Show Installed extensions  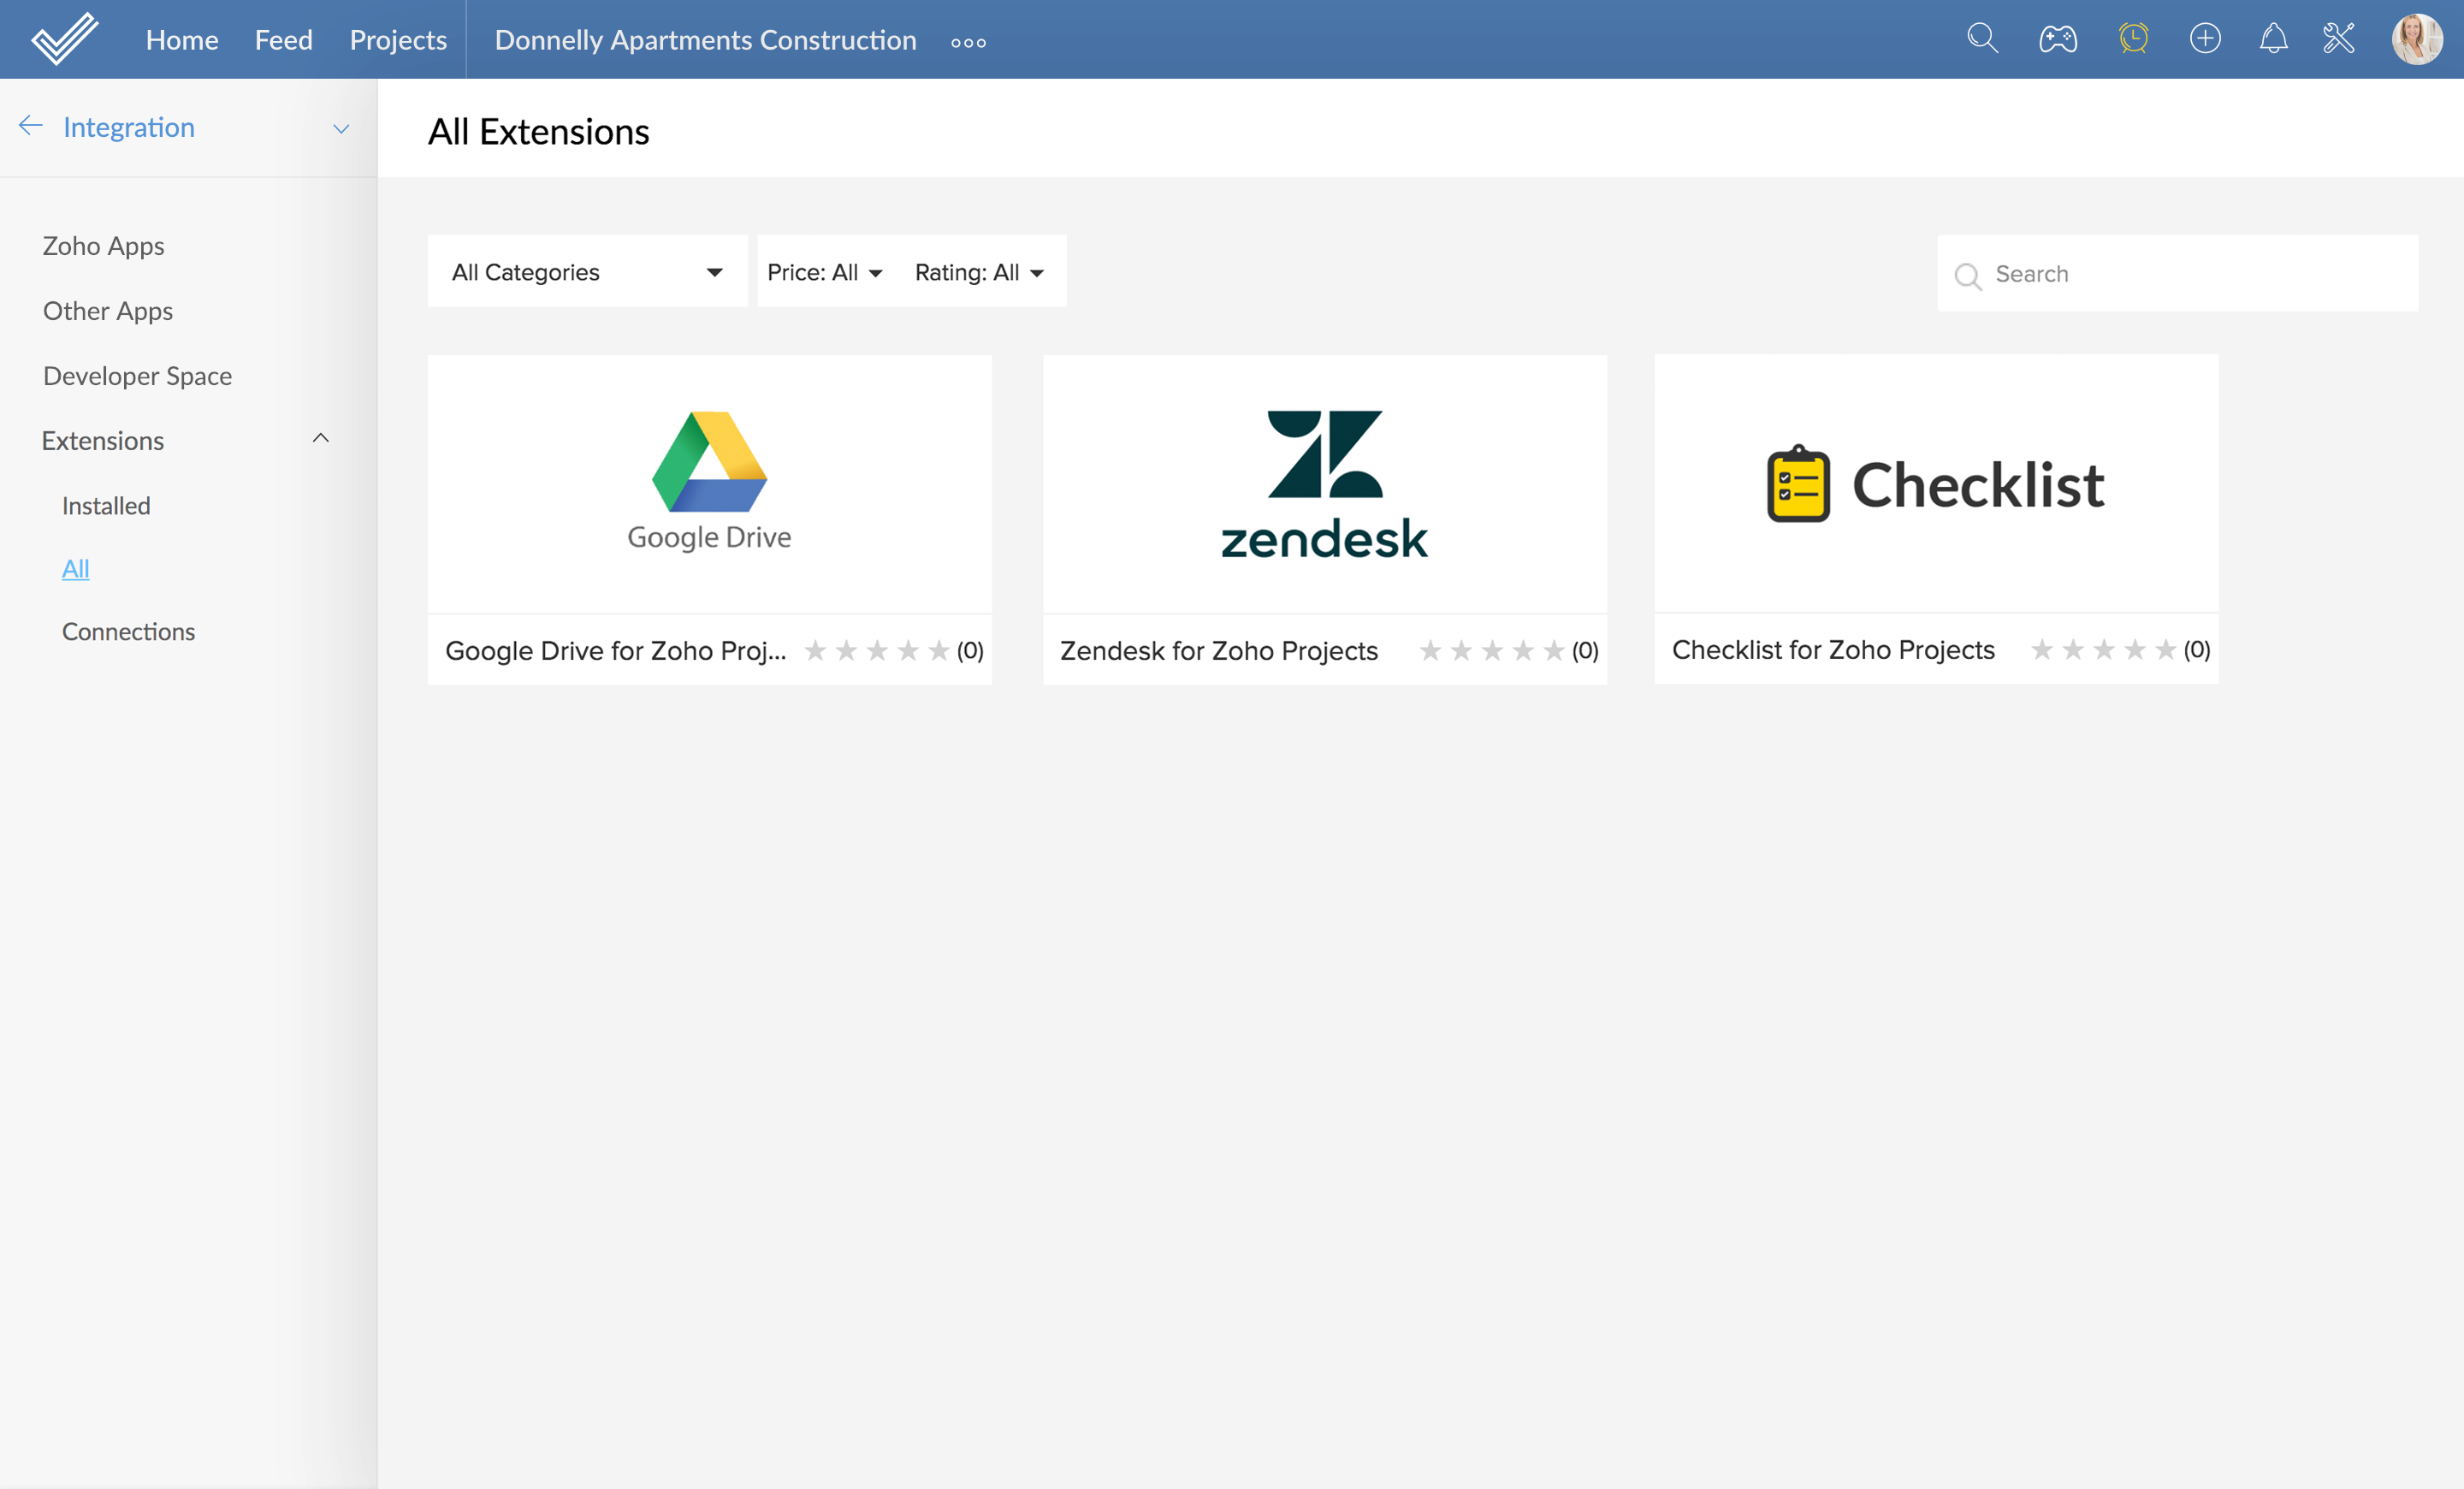tap(106, 506)
